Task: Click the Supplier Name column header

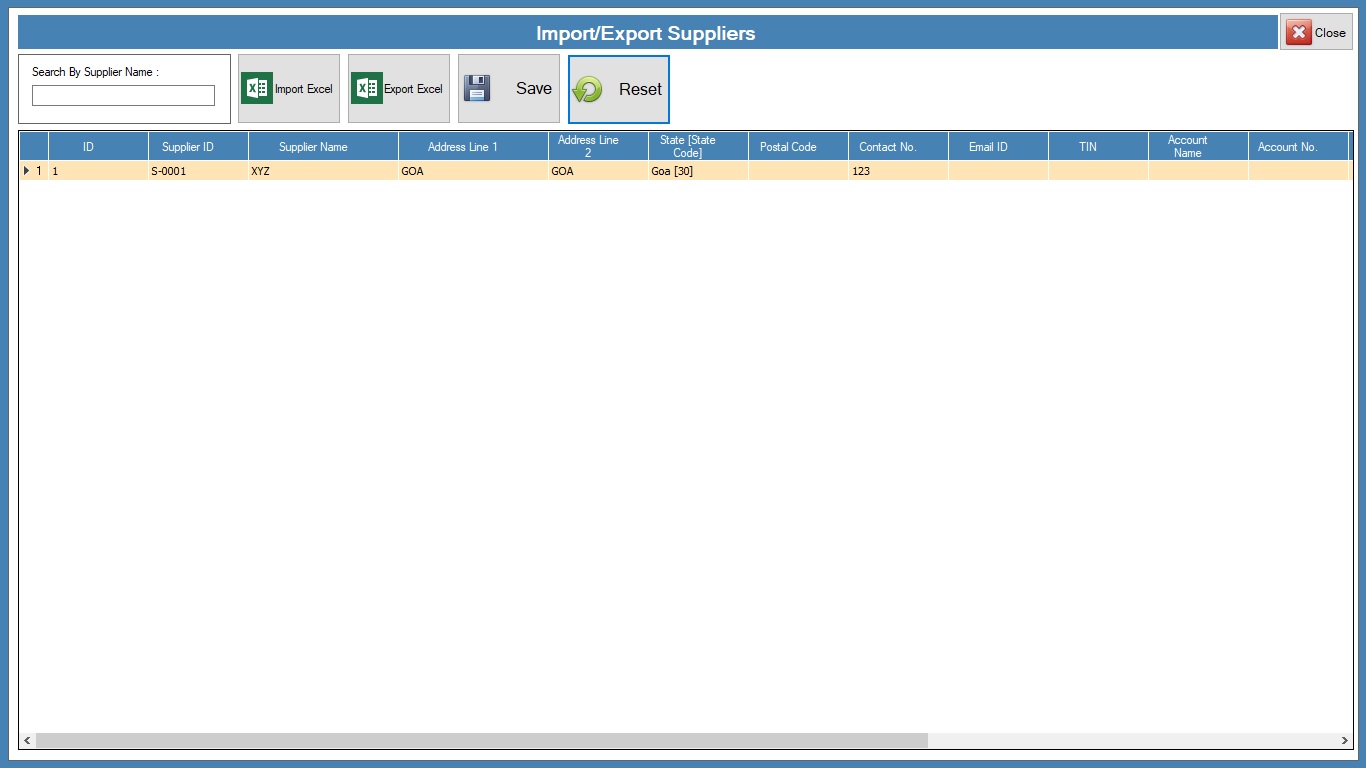Action: point(313,147)
